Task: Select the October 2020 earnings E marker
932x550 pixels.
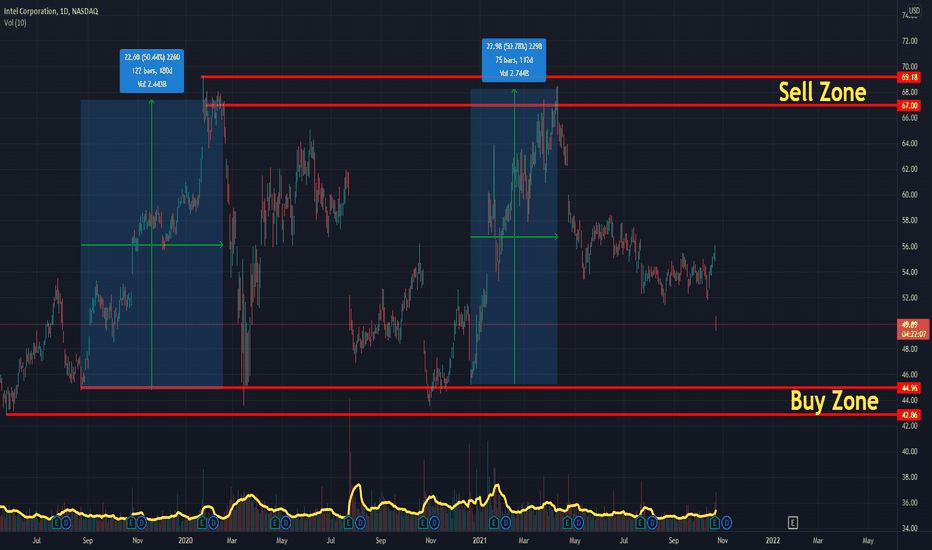Action: (x=423, y=523)
